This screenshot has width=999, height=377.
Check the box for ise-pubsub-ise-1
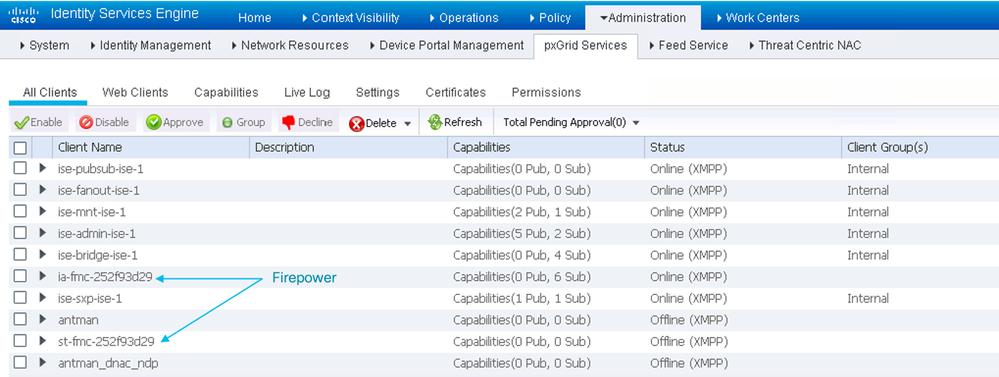20,169
